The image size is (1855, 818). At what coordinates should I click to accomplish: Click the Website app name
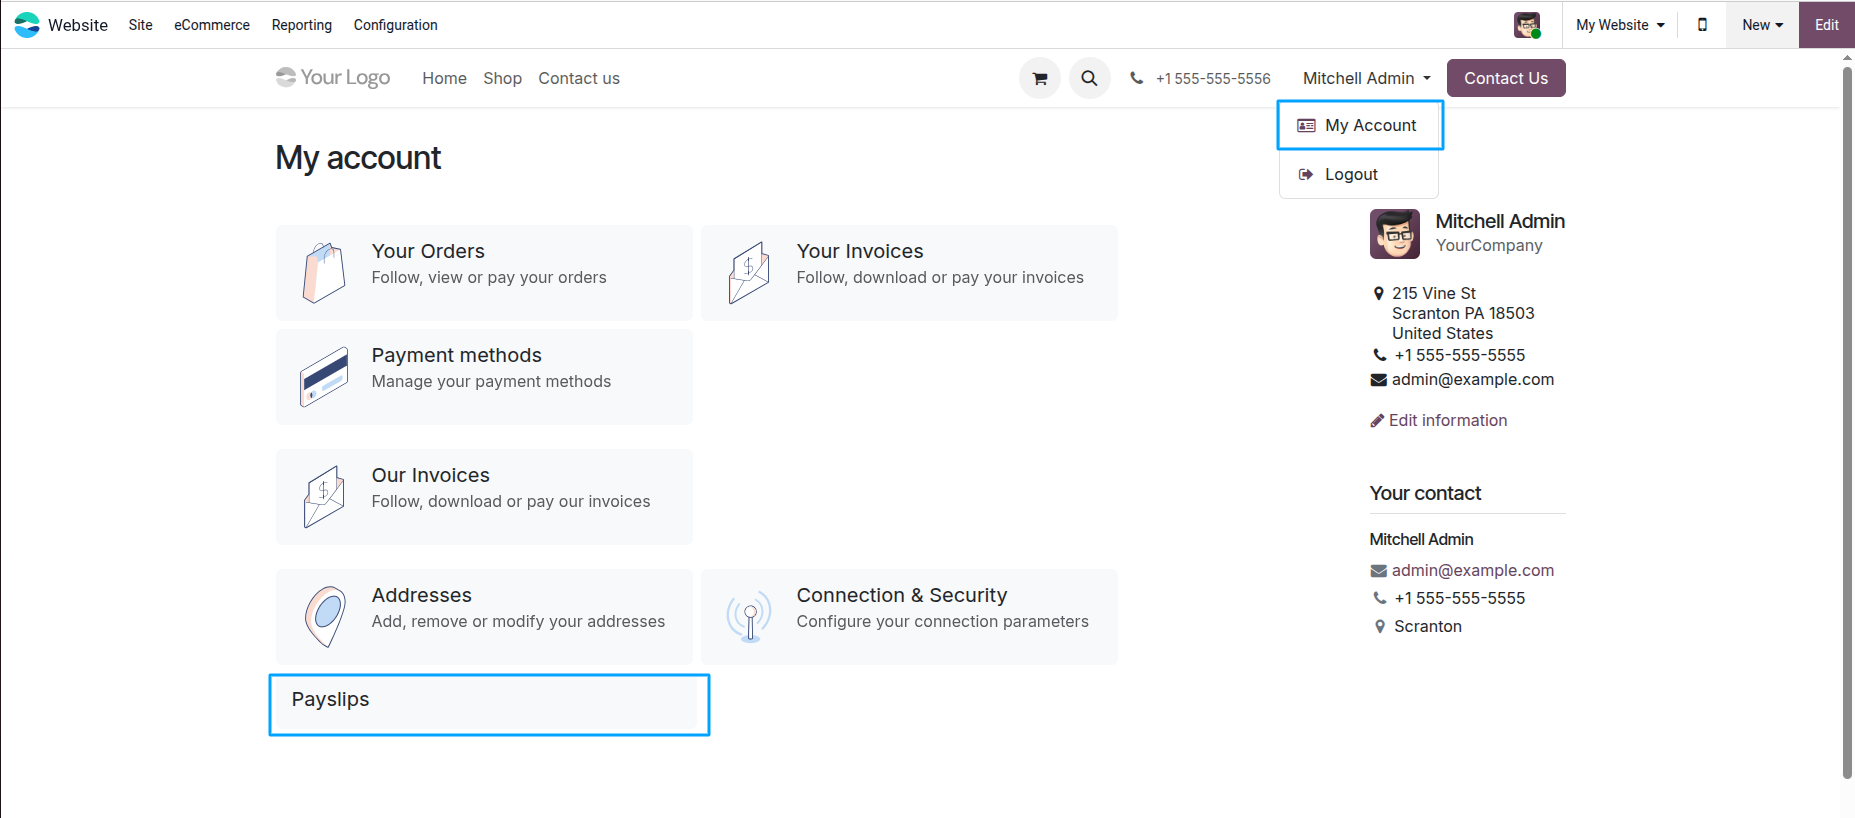click(x=78, y=25)
